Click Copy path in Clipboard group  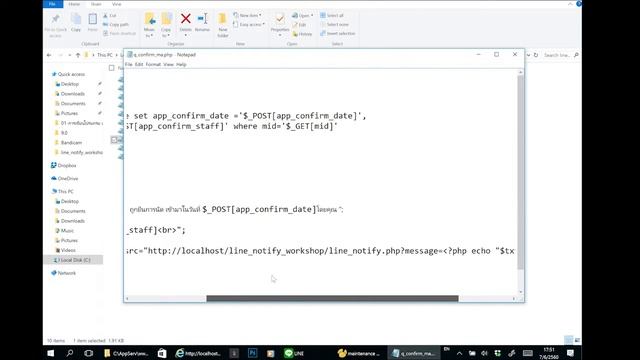(116, 24)
